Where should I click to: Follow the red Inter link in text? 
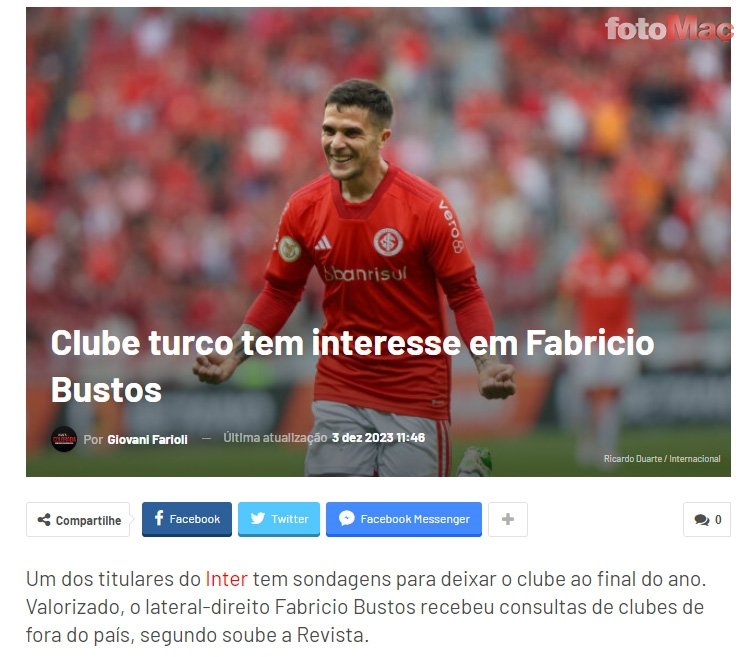[226, 579]
